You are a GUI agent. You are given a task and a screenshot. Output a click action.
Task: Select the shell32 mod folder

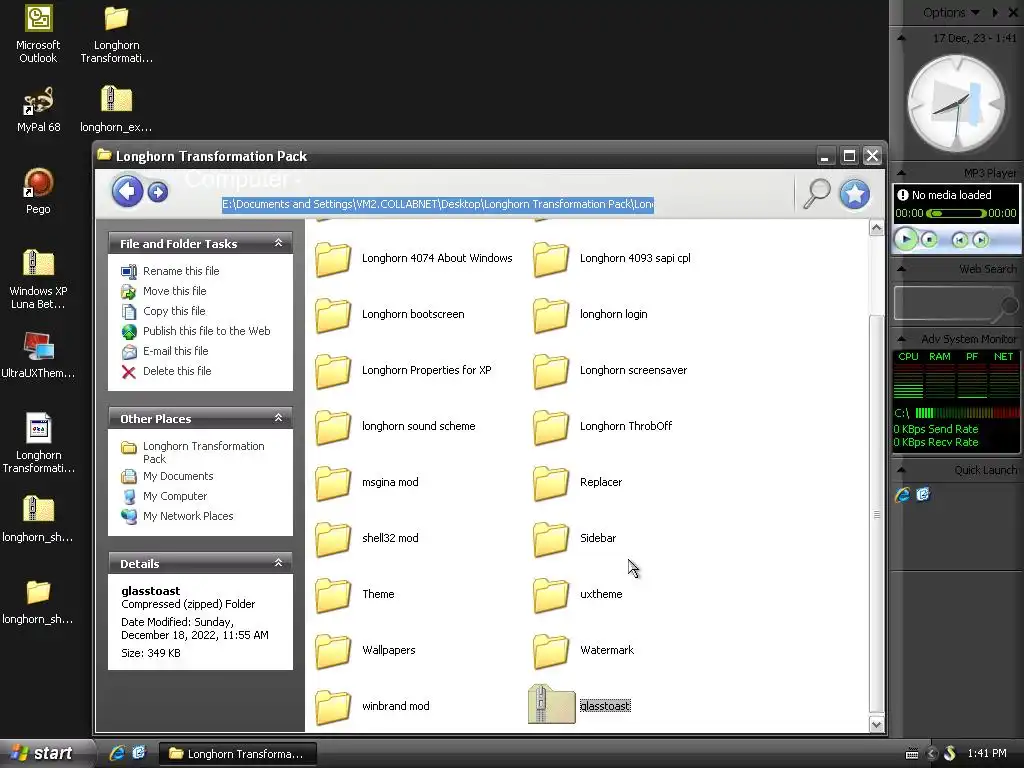367,539
